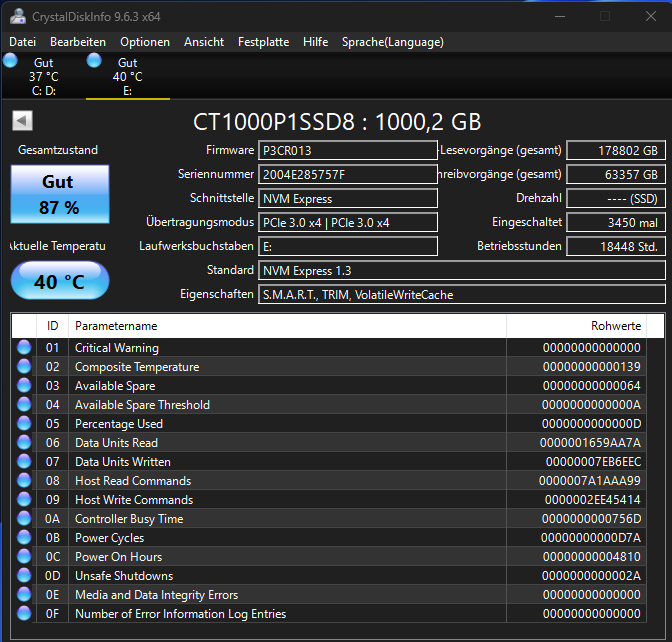Click status orb for Available Spare row
This screenshot has width=672, height=642.
(24, 385)
